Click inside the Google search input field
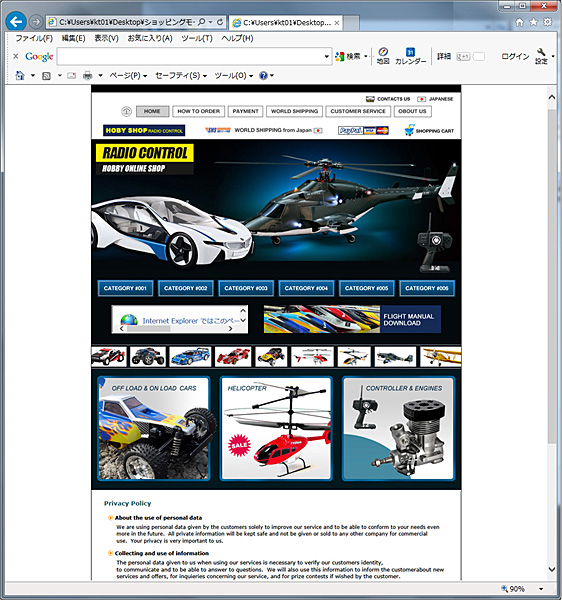 click(194, 56)
